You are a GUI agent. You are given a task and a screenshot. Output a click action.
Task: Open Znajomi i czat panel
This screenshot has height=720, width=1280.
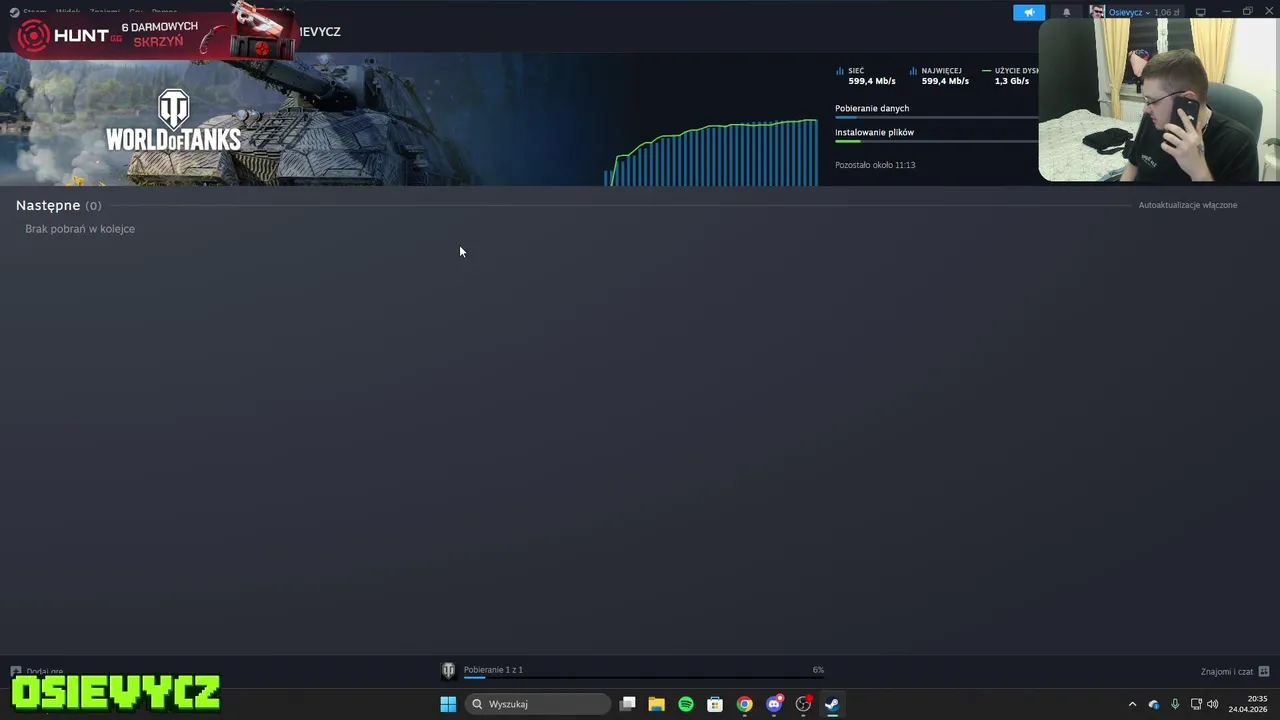(1235, 672)
